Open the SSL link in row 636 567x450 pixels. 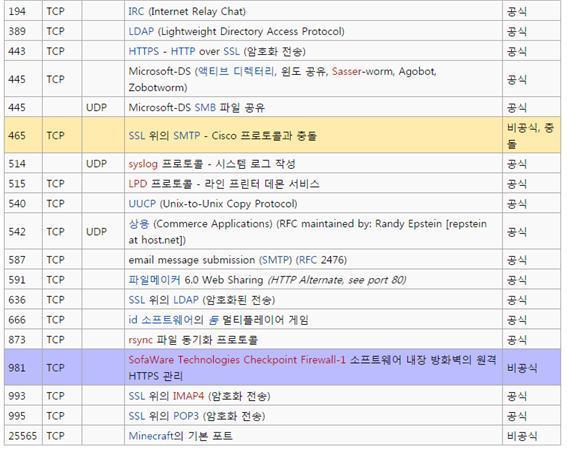coord(137,300)
